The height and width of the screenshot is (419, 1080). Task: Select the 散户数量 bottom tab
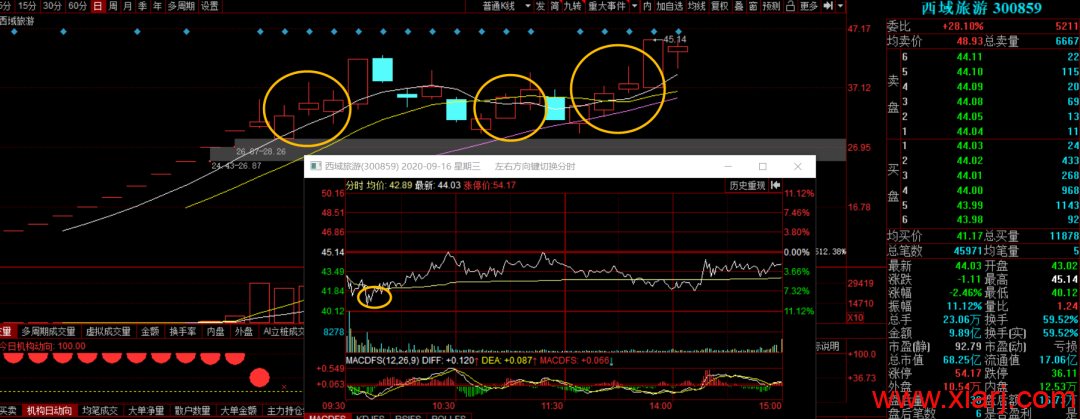coord(192,411)
